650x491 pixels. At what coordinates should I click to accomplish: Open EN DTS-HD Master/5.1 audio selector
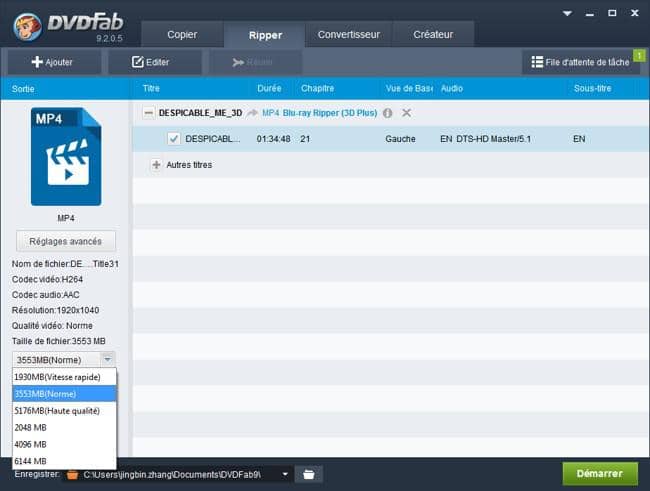[485, 139]
